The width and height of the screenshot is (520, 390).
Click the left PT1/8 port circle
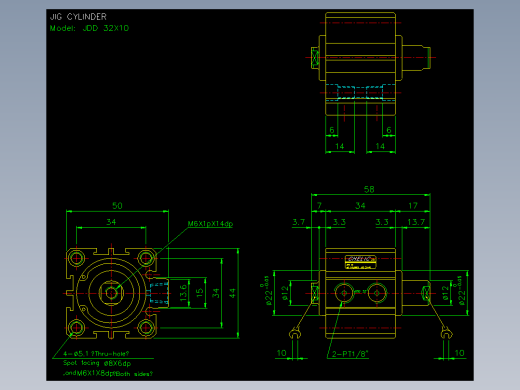pyautogui.click(x=344, y=293)
